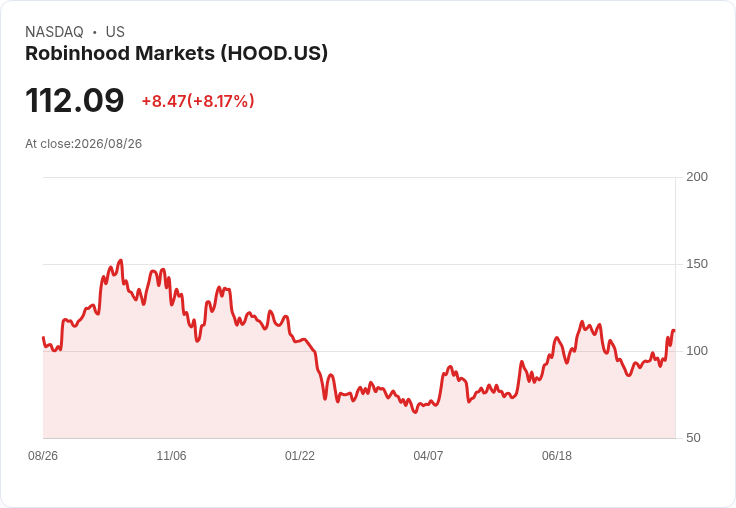Click the first data point of the price line
736x508 pixels.
(43, 338)
